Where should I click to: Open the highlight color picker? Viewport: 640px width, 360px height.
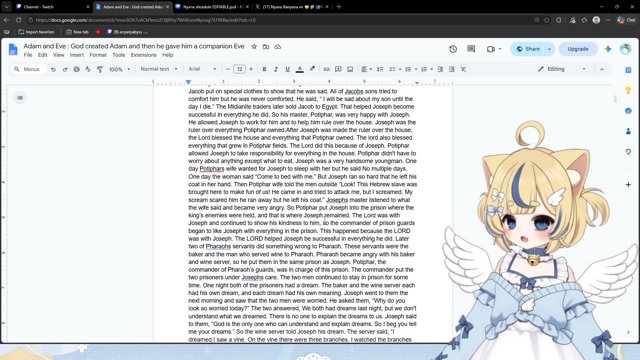(312, 69)
